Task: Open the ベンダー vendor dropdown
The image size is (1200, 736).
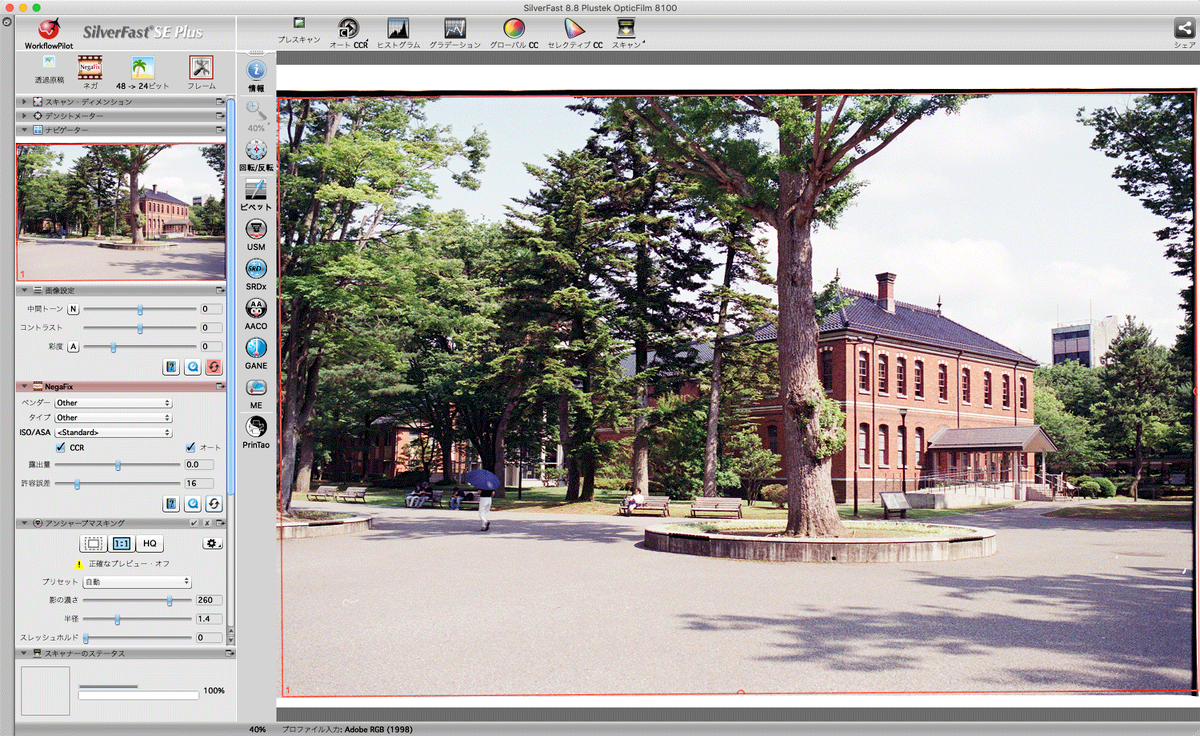Action: [113, 403]
